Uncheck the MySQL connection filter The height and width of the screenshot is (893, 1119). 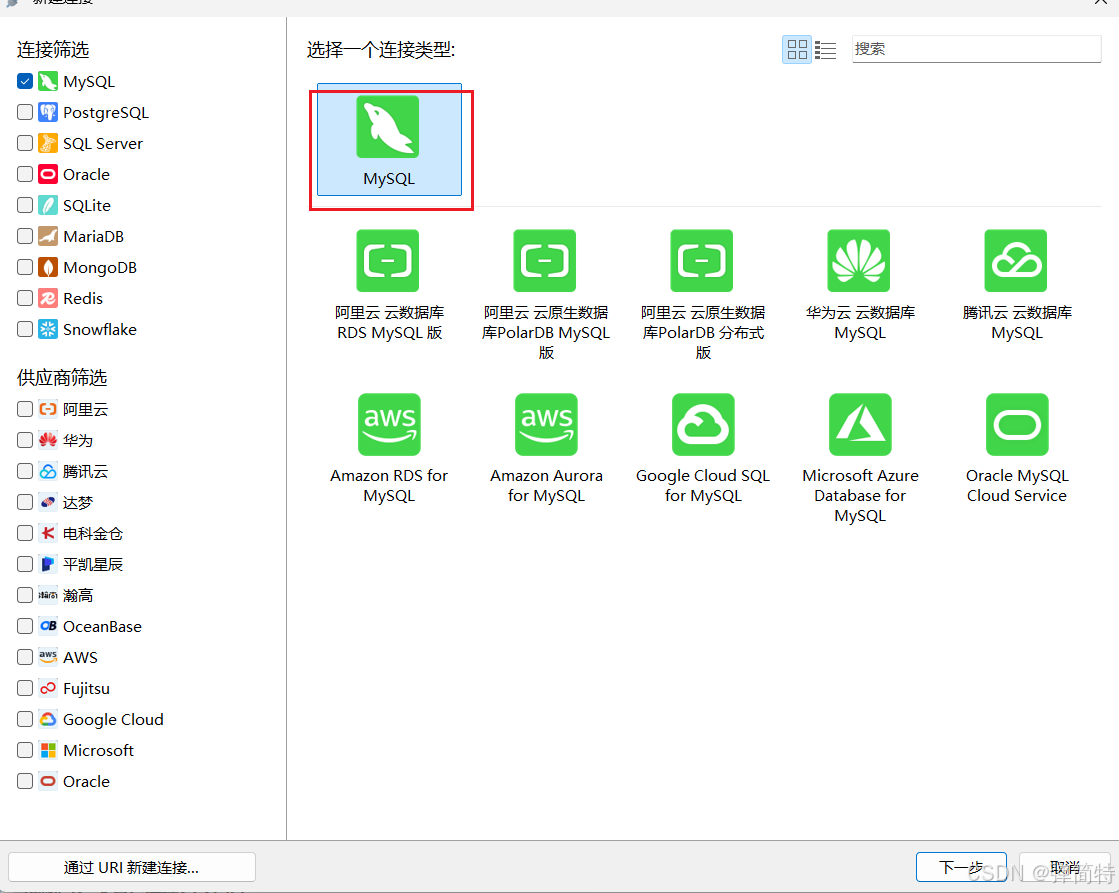25,81
